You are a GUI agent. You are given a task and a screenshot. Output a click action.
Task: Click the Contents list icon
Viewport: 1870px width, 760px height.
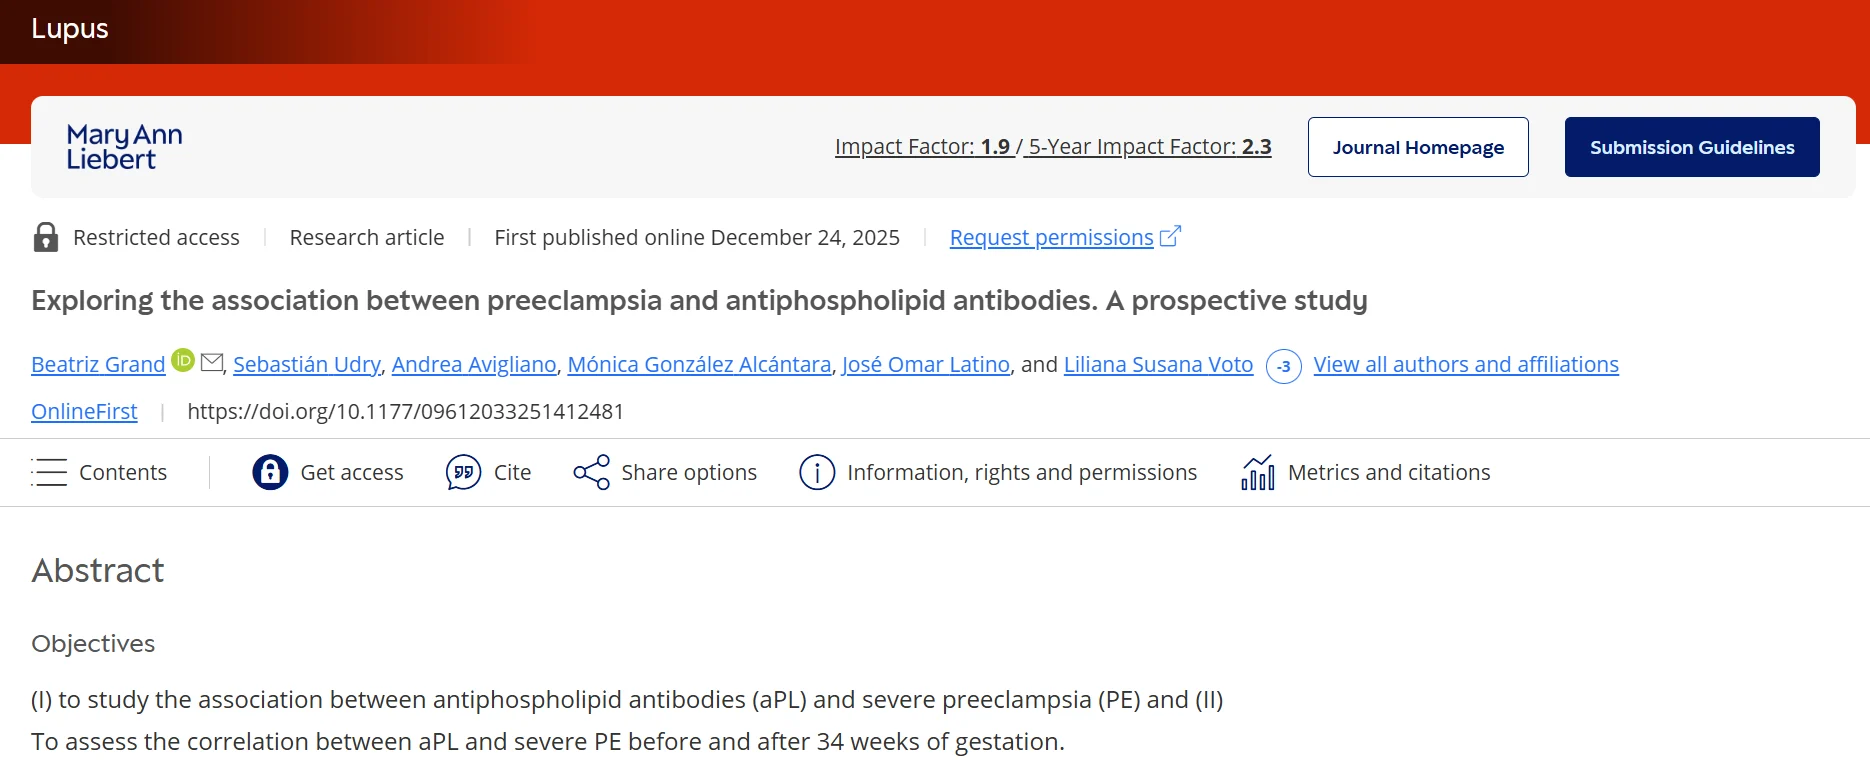pyautogui.click(x=49, y=472)
